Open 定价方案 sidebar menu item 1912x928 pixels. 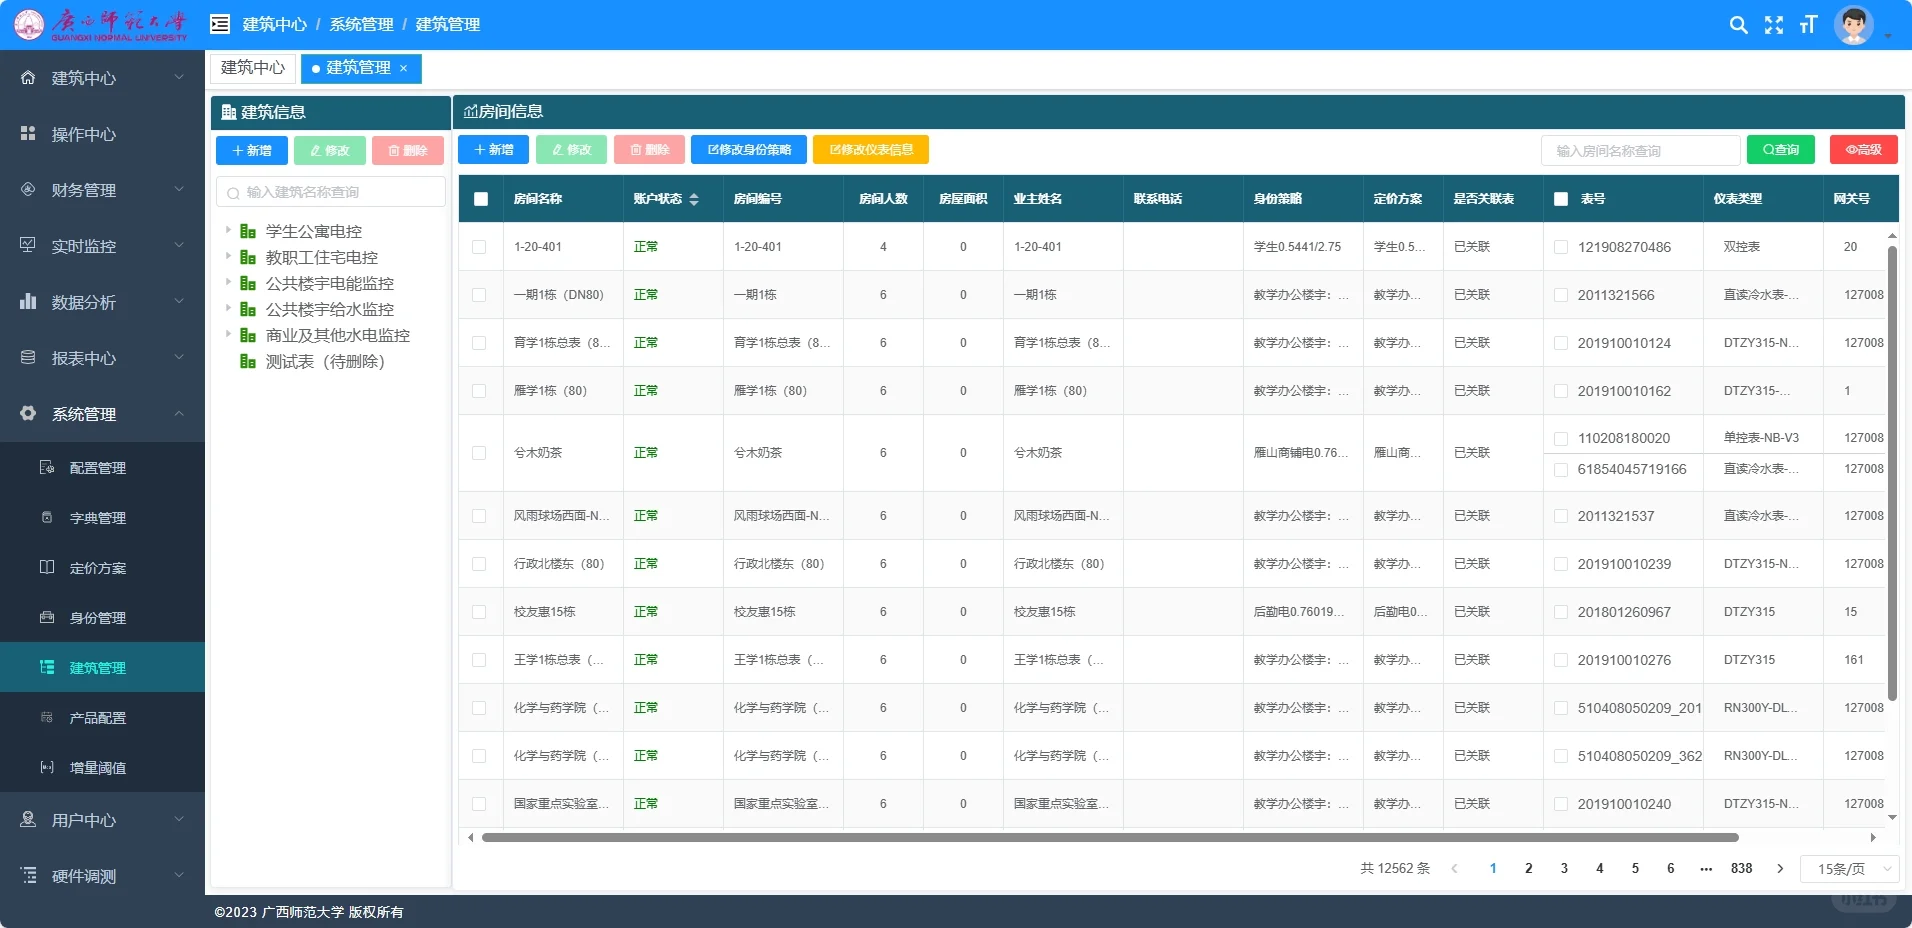(x=102, y=567)
